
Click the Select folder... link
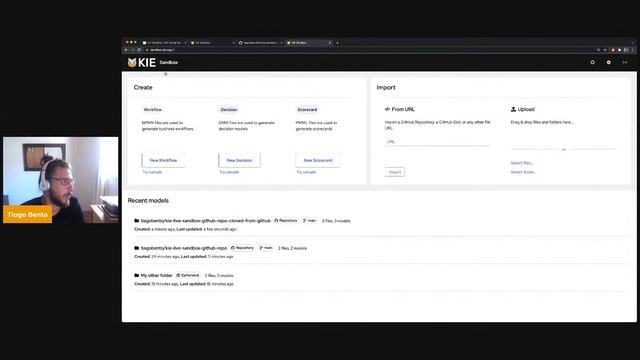coord(523,172)
